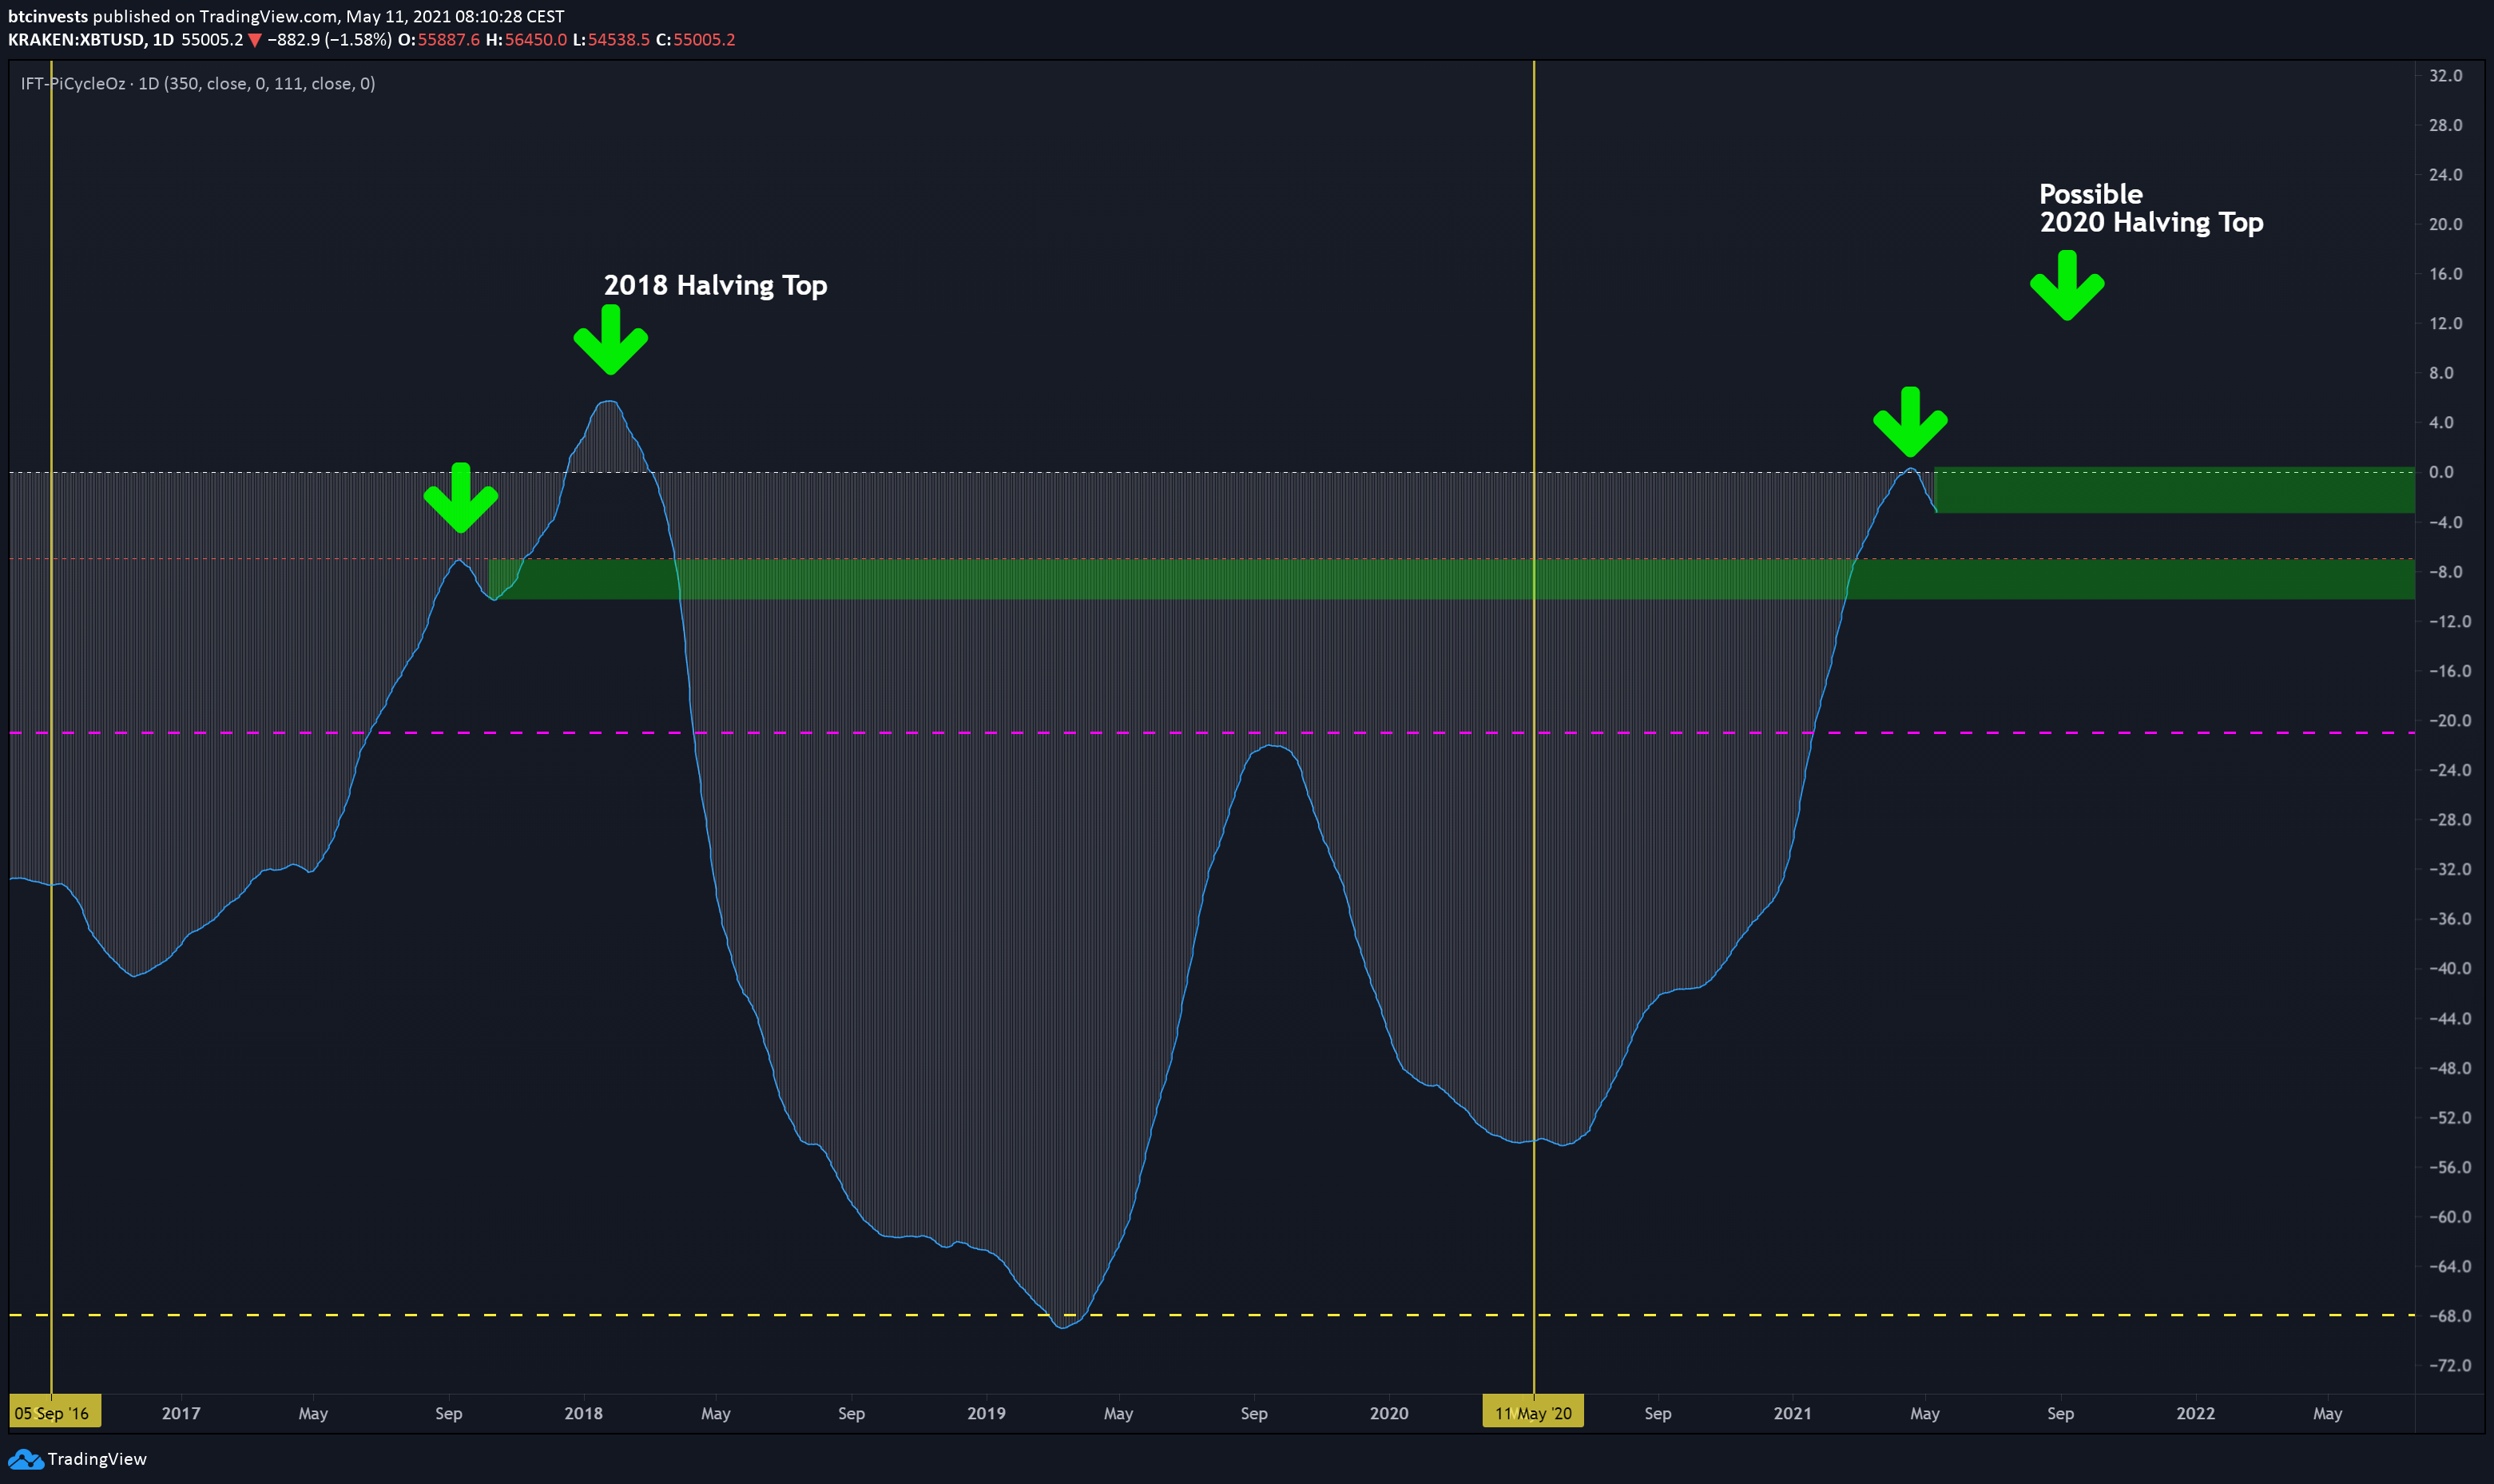Click the KRAKEN:XBTUSD symbol label
The height and width of the screenshot is (1484, 2494).
pos(76,40)
